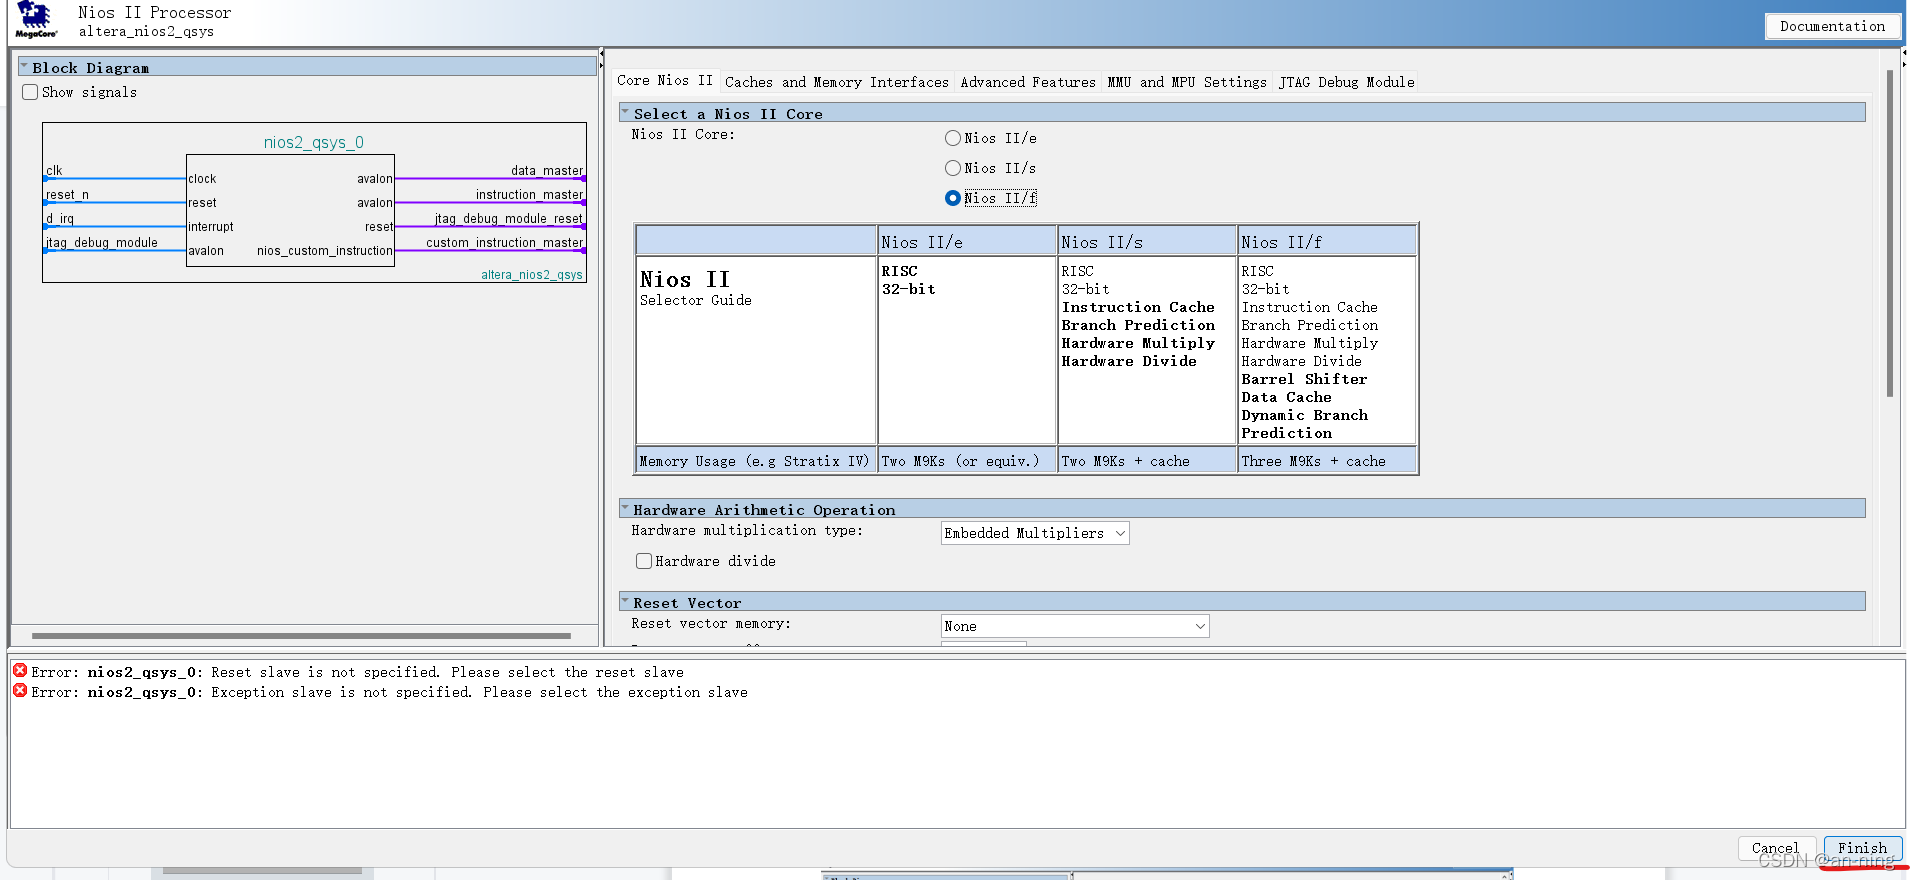Collapse the Reset Vector section
The image size is (1910, 880).
click(625, 602)
